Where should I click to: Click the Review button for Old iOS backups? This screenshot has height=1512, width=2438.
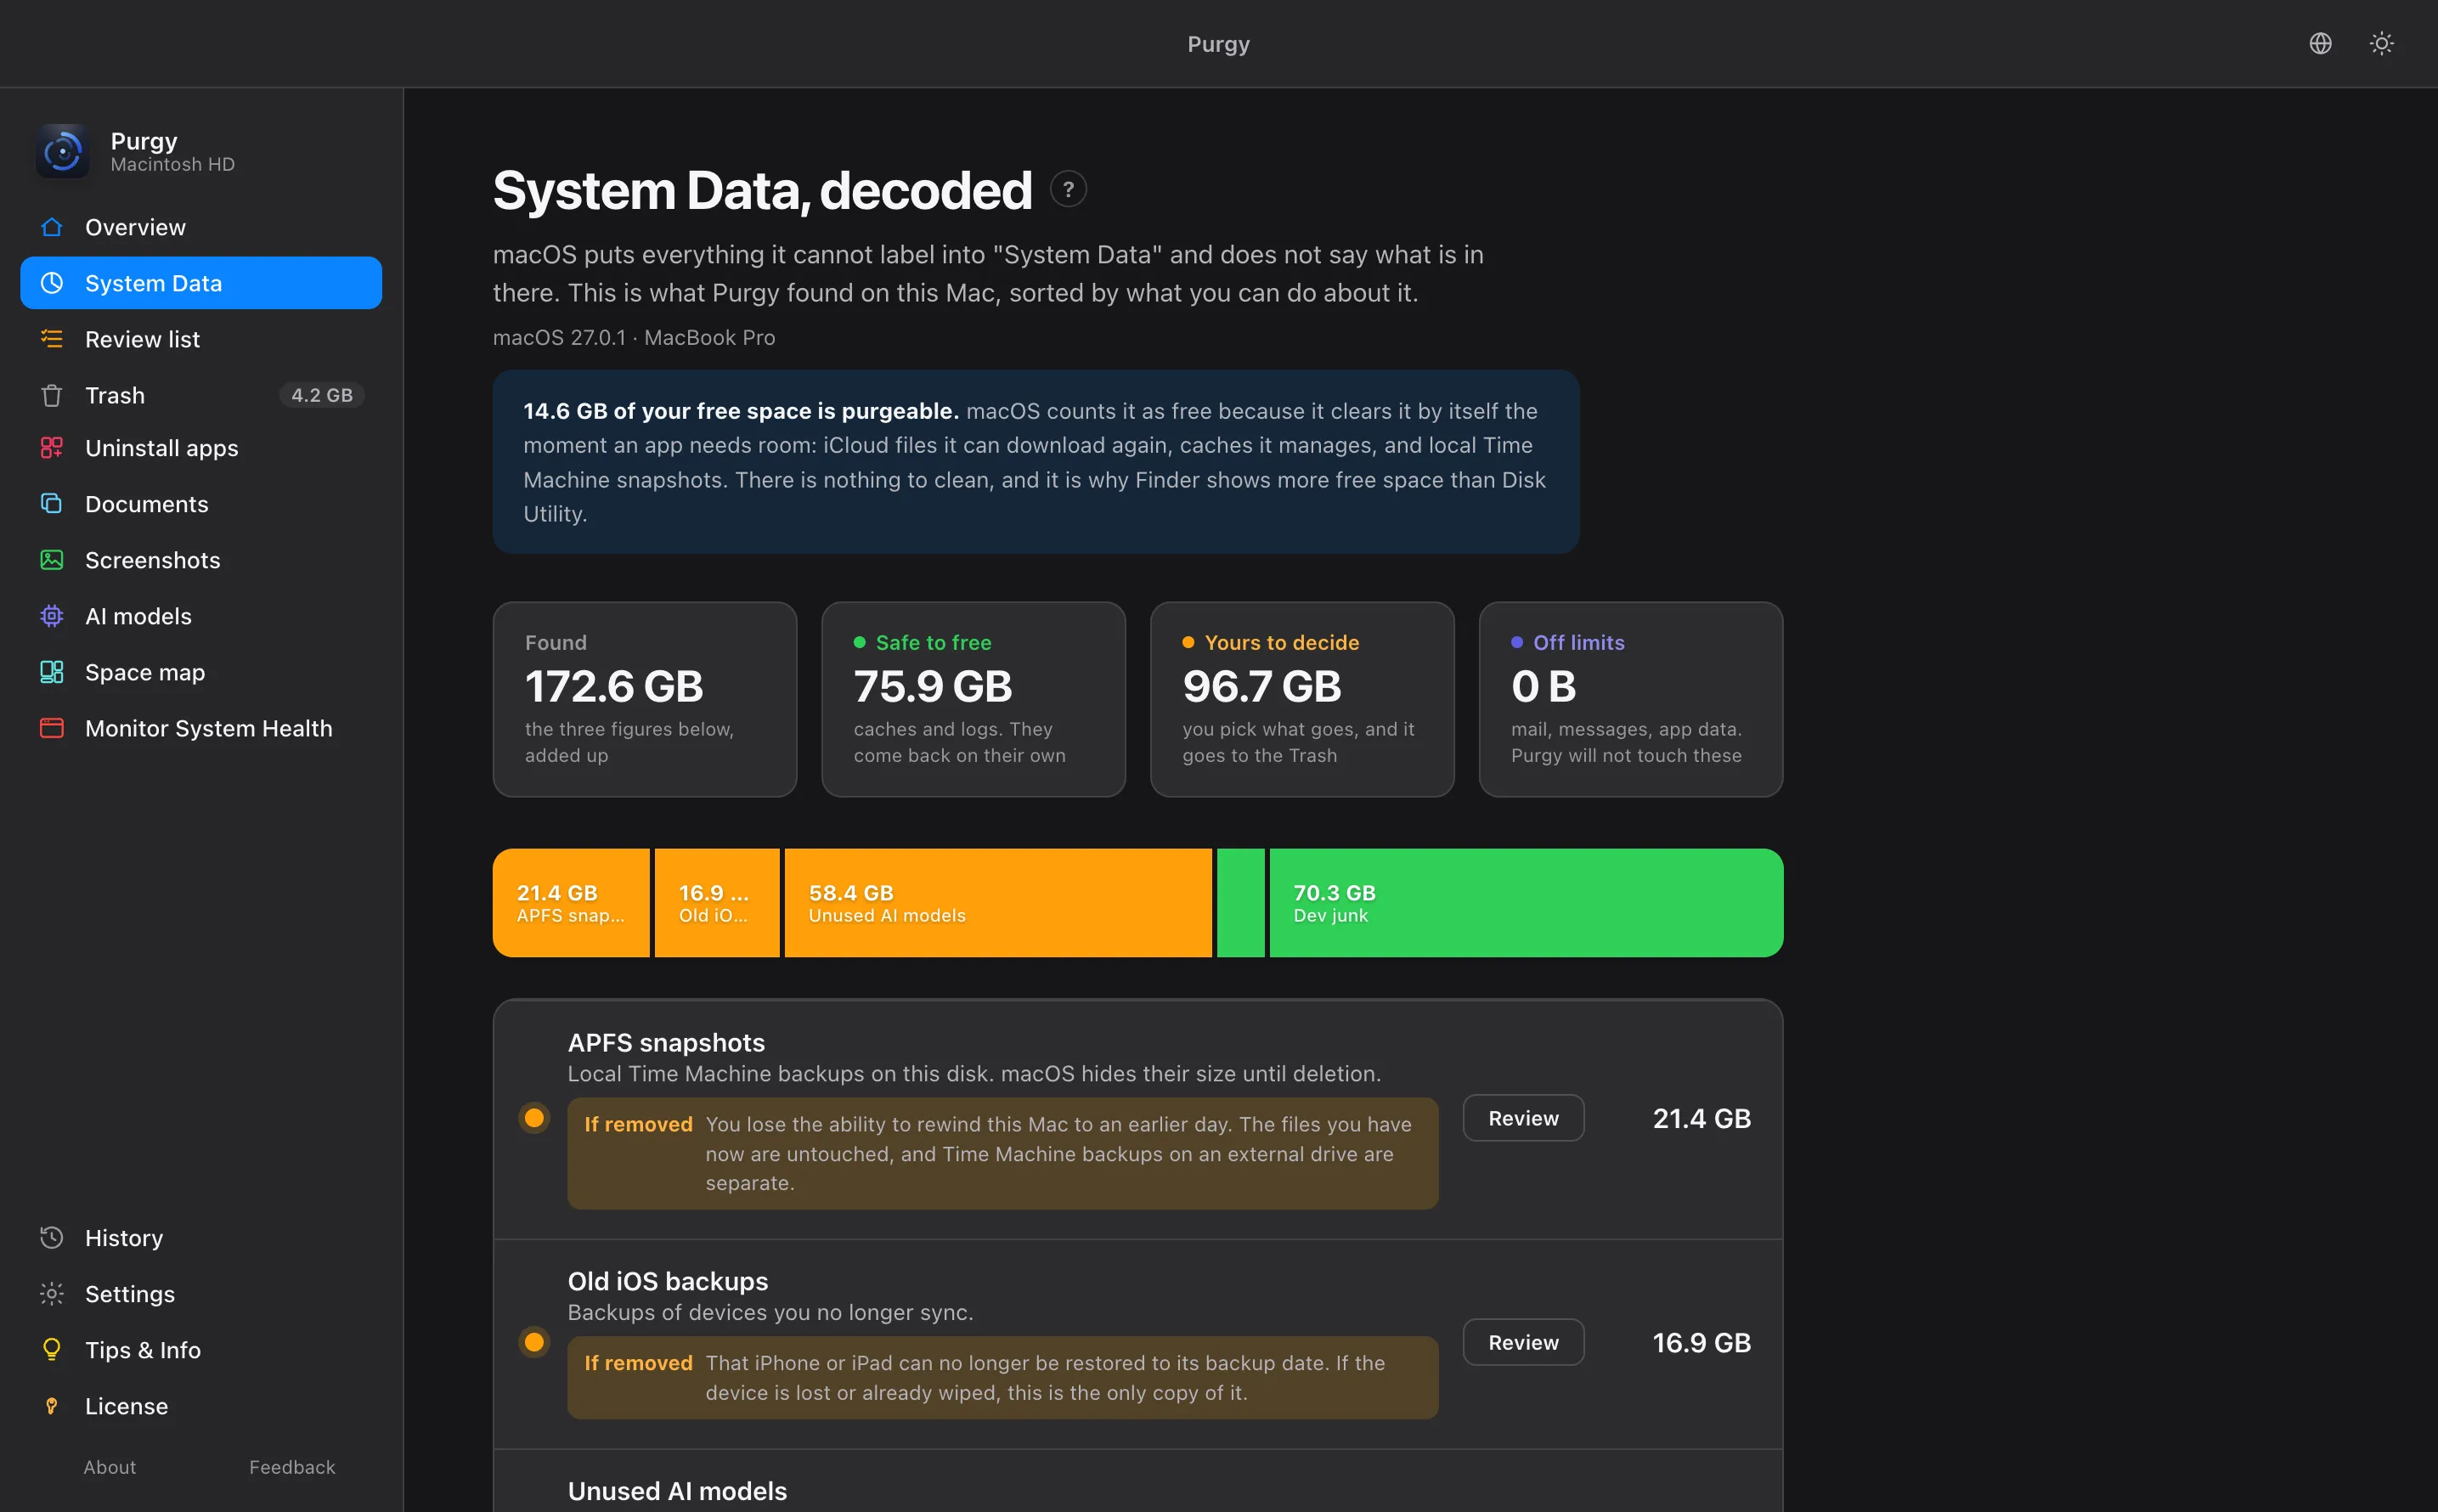(1523, 1342)
